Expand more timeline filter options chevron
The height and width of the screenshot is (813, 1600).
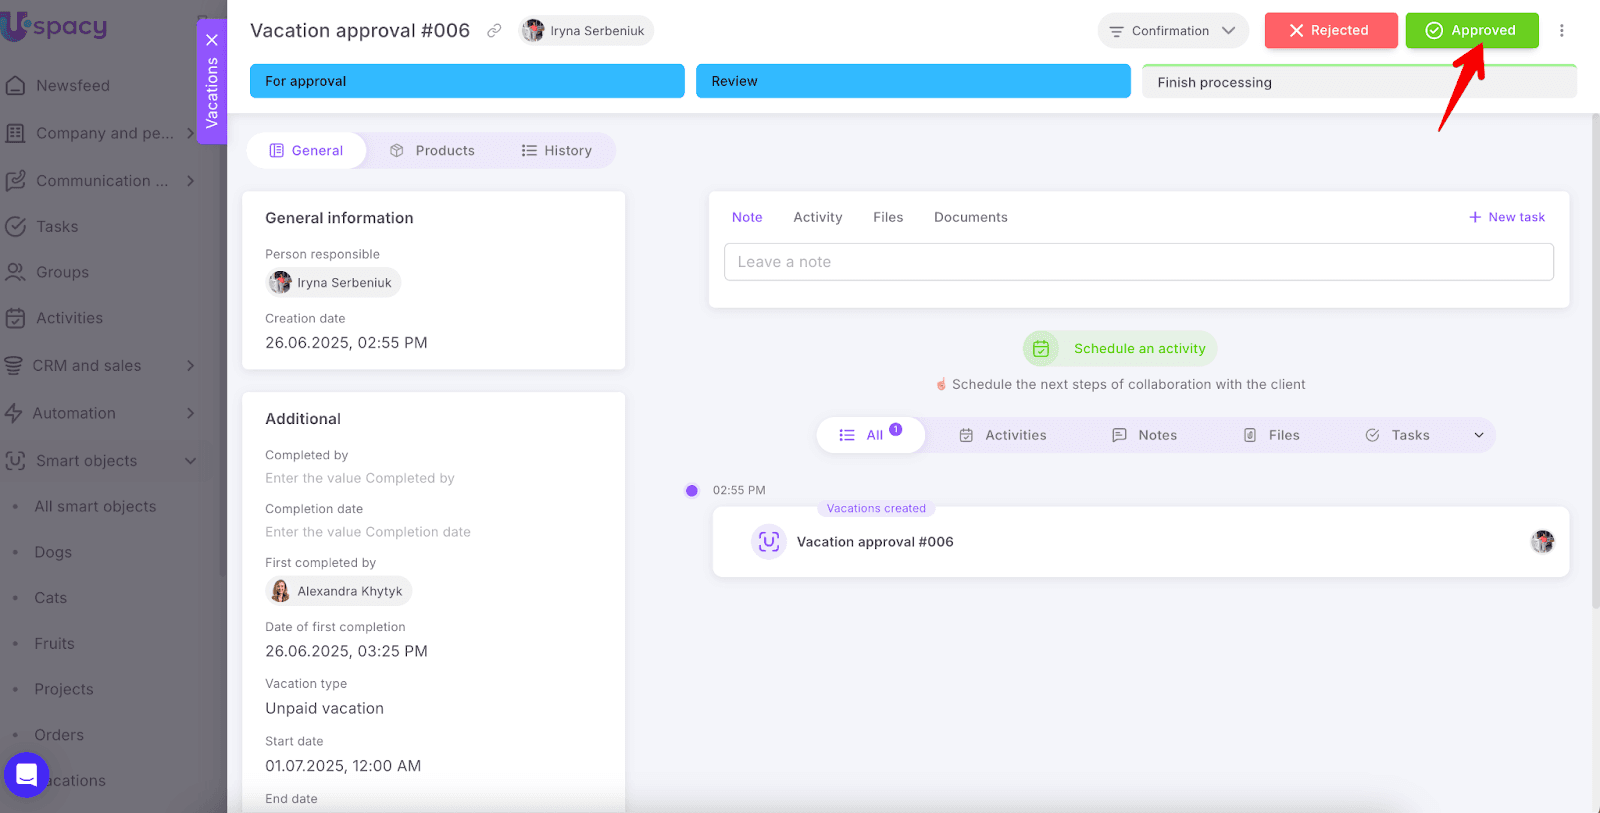pos(1478,435)
